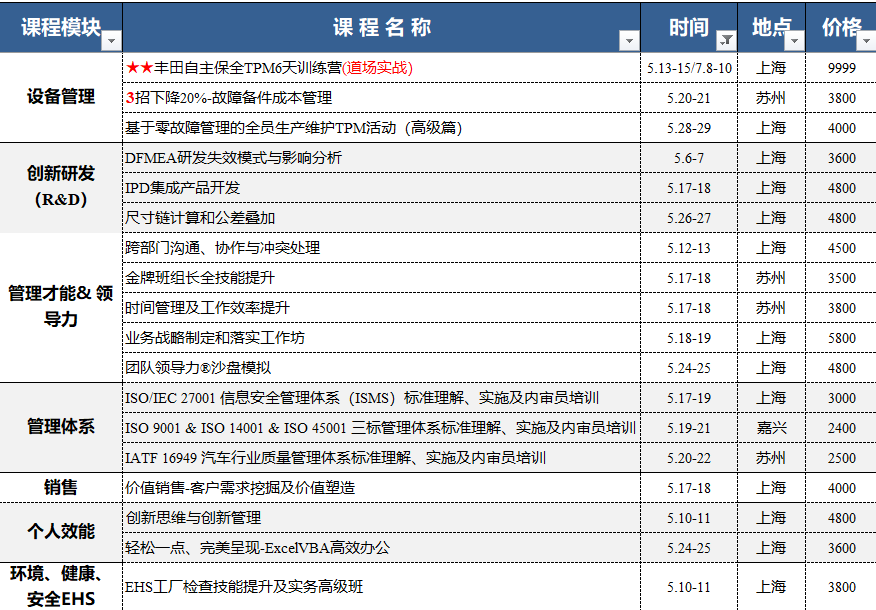Viewport: 876px width, 610px height.
Task: Select the price cell 3500
Action: pos(841,278)
